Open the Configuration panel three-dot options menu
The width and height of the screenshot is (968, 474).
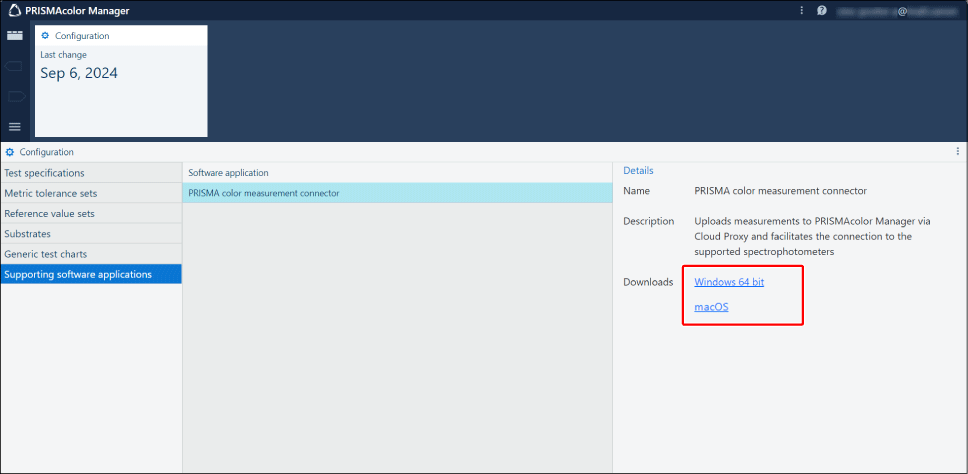click(x=957, y=152)
